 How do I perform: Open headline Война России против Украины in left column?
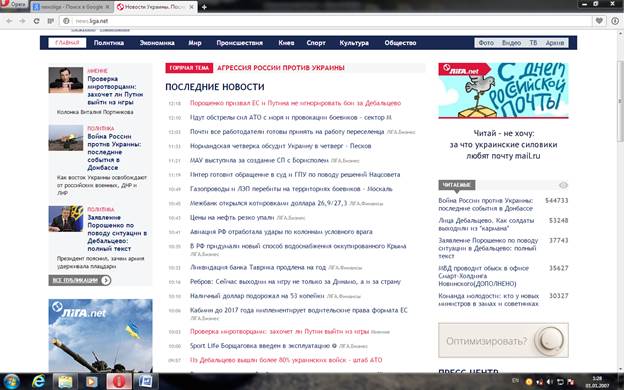(x=114, y=152)
